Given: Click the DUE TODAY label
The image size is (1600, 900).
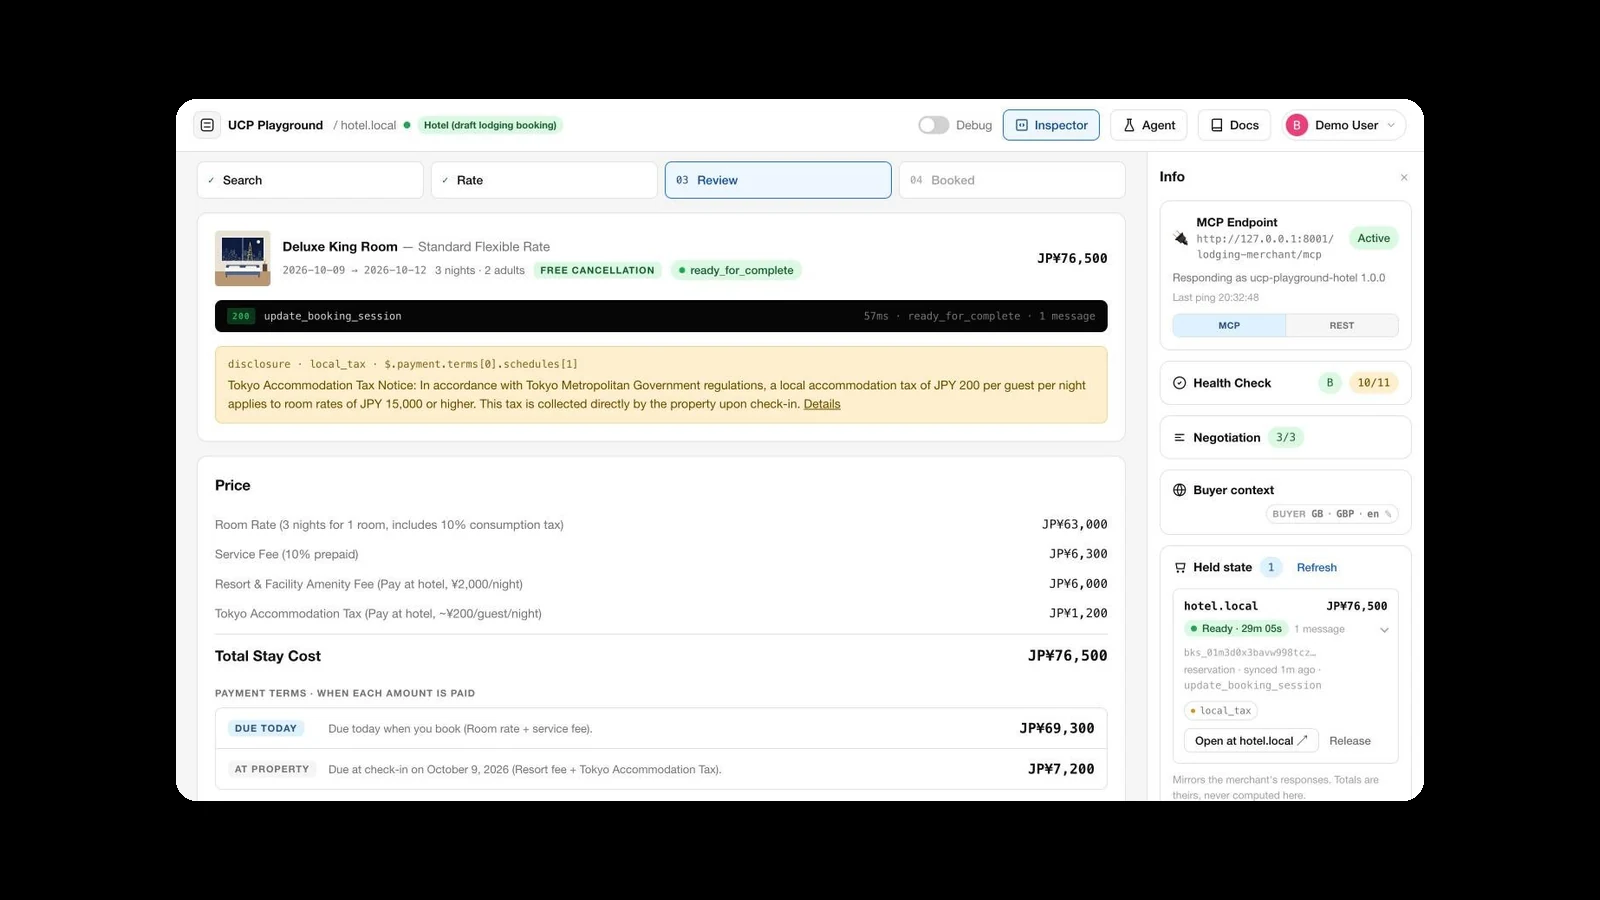Looking at the screenshot, I should tap(266, 728).
